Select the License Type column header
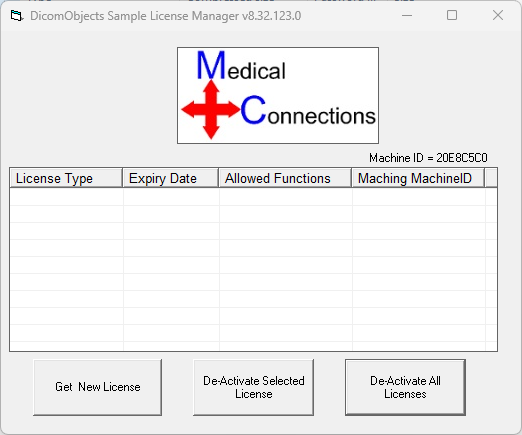Viewport: 522px width, 435px height. click(66, 178)
